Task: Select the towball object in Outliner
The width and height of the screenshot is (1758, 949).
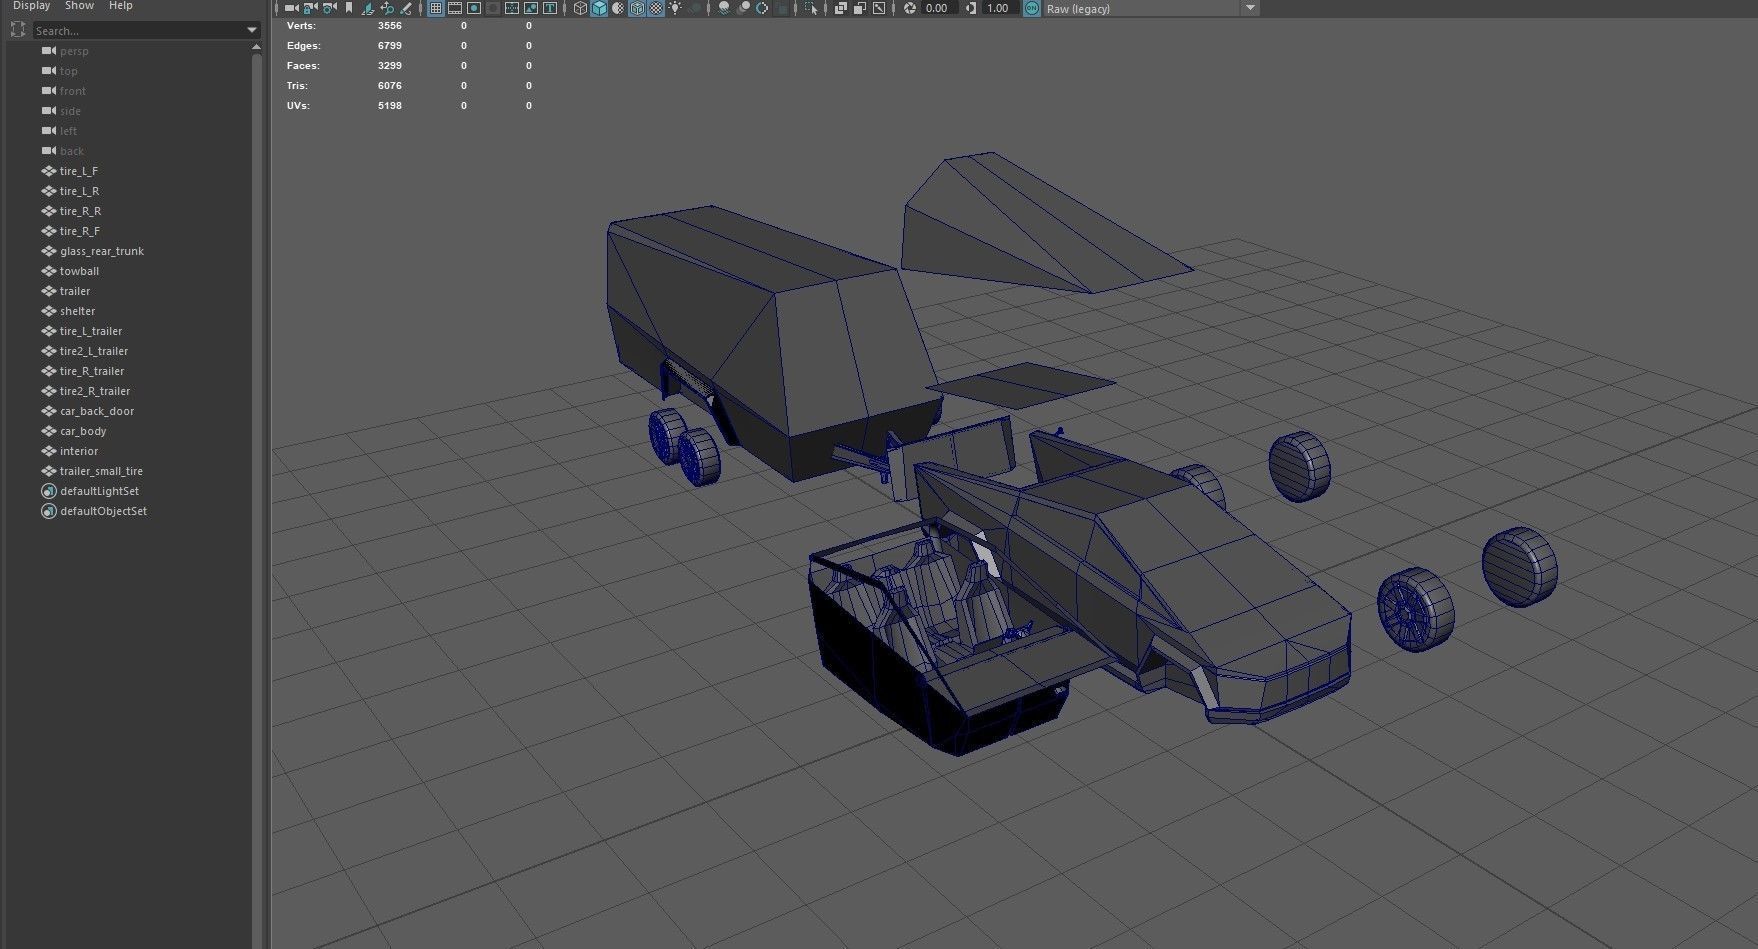Action: coord(79,271)
